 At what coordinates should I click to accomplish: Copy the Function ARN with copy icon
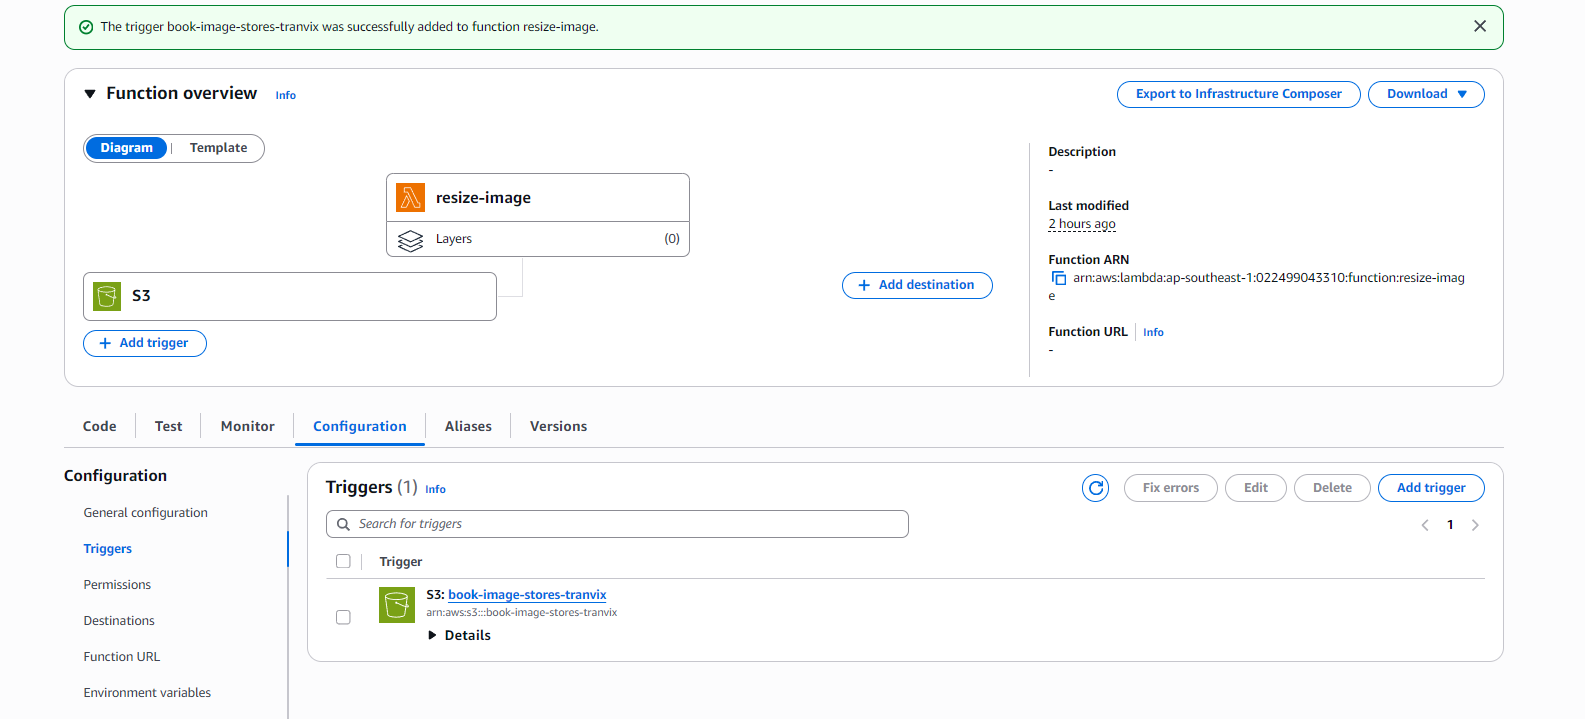[1058, 278]
